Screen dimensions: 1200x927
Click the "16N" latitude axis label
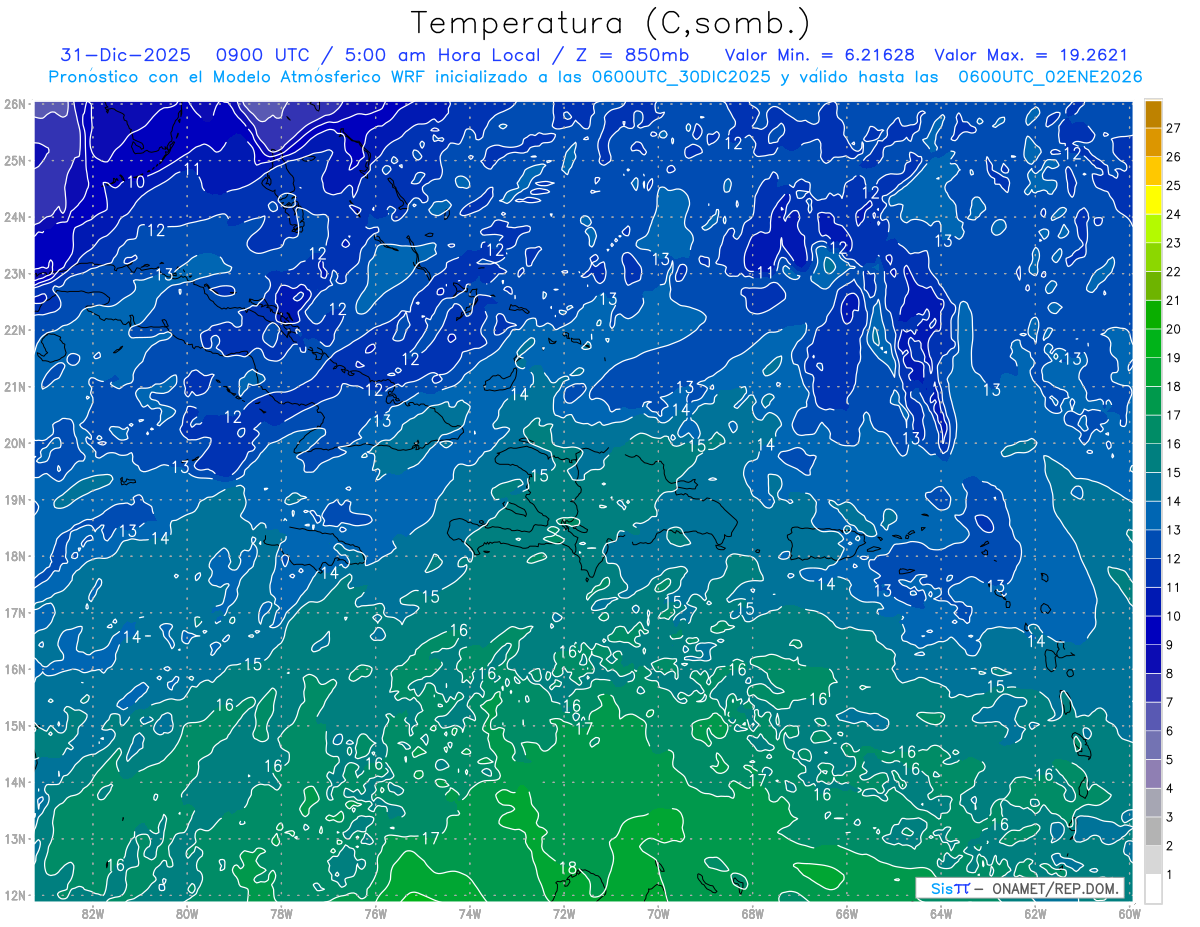click(x=15, y=669)
